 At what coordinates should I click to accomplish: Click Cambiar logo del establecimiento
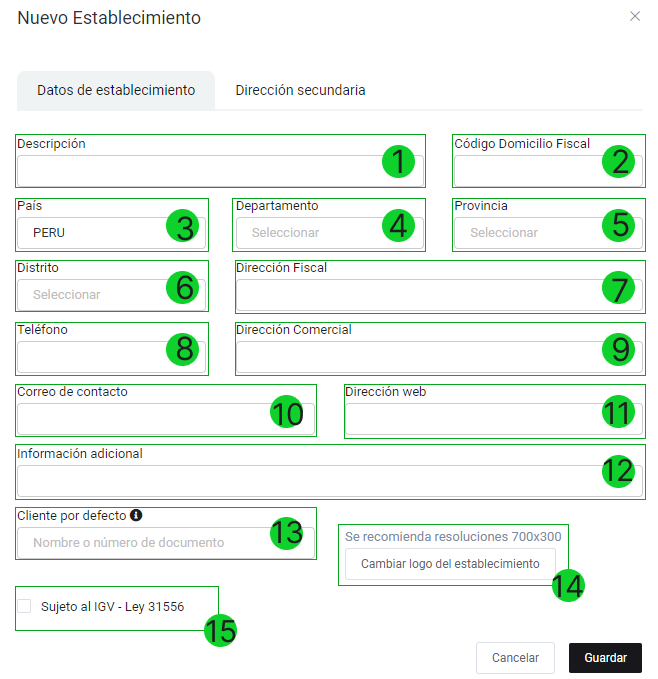(x=450, y=564)
